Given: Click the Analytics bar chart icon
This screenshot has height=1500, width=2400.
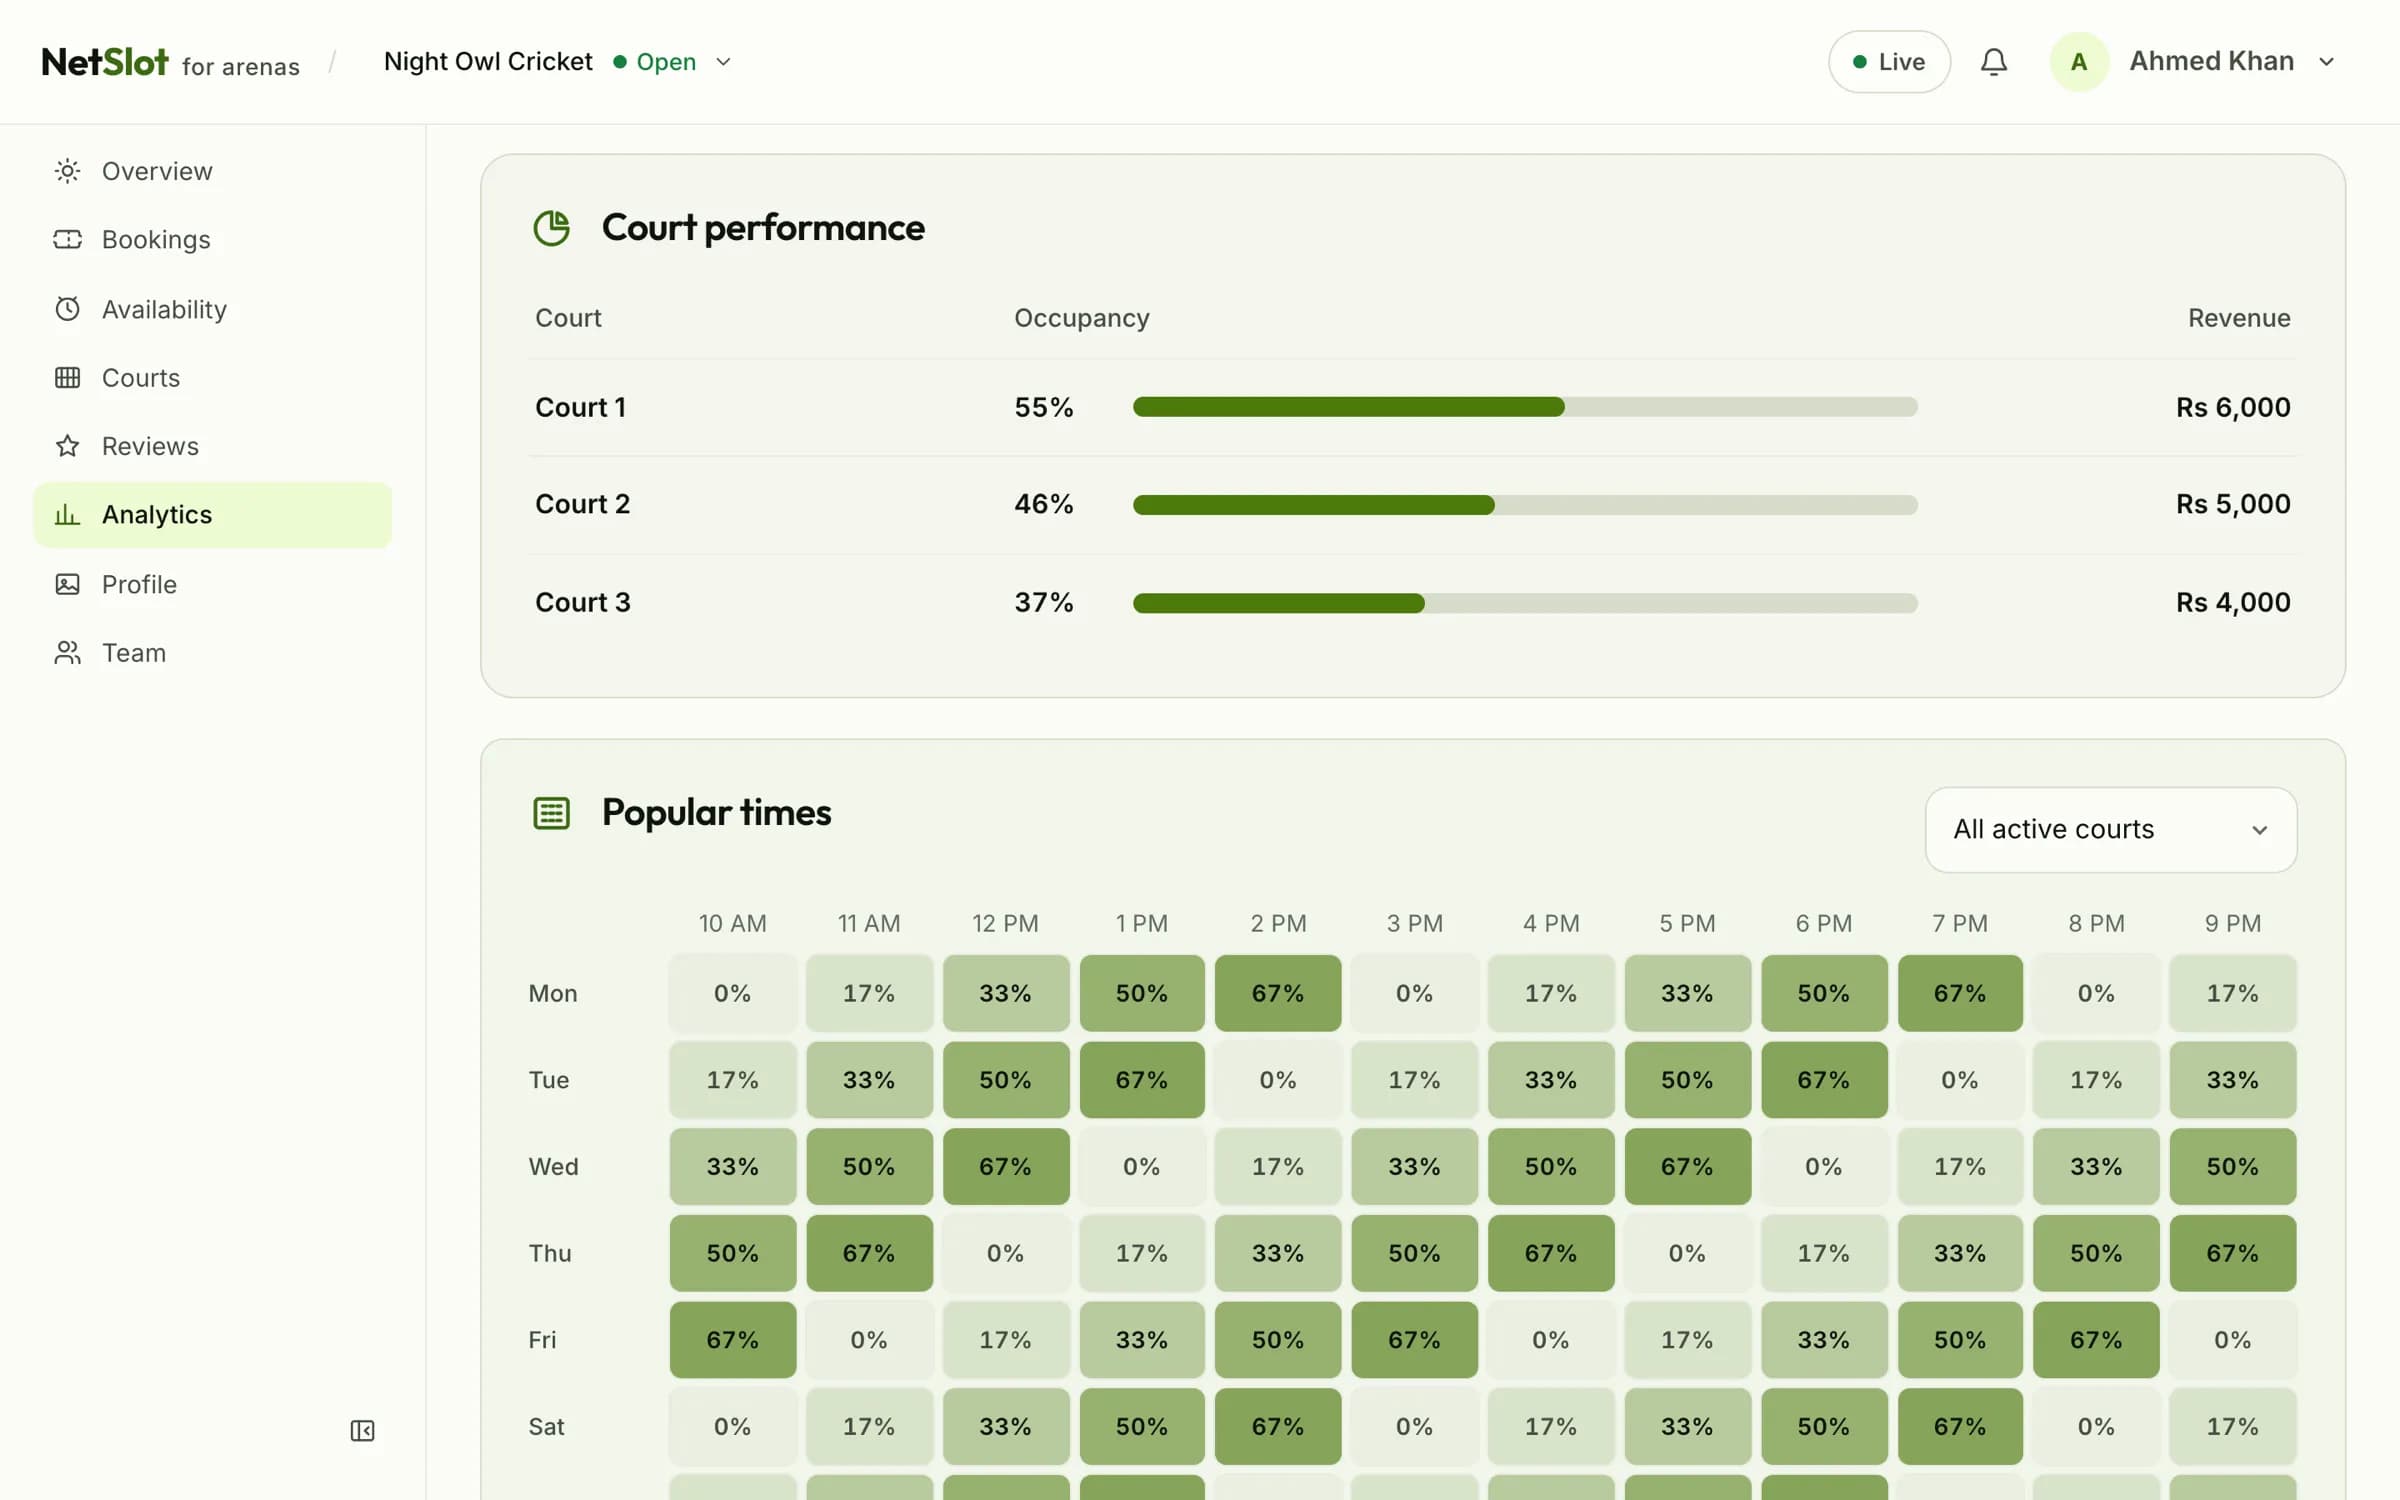Looking at the screenshot, I should pyautogui.click(x=67, y=515).
